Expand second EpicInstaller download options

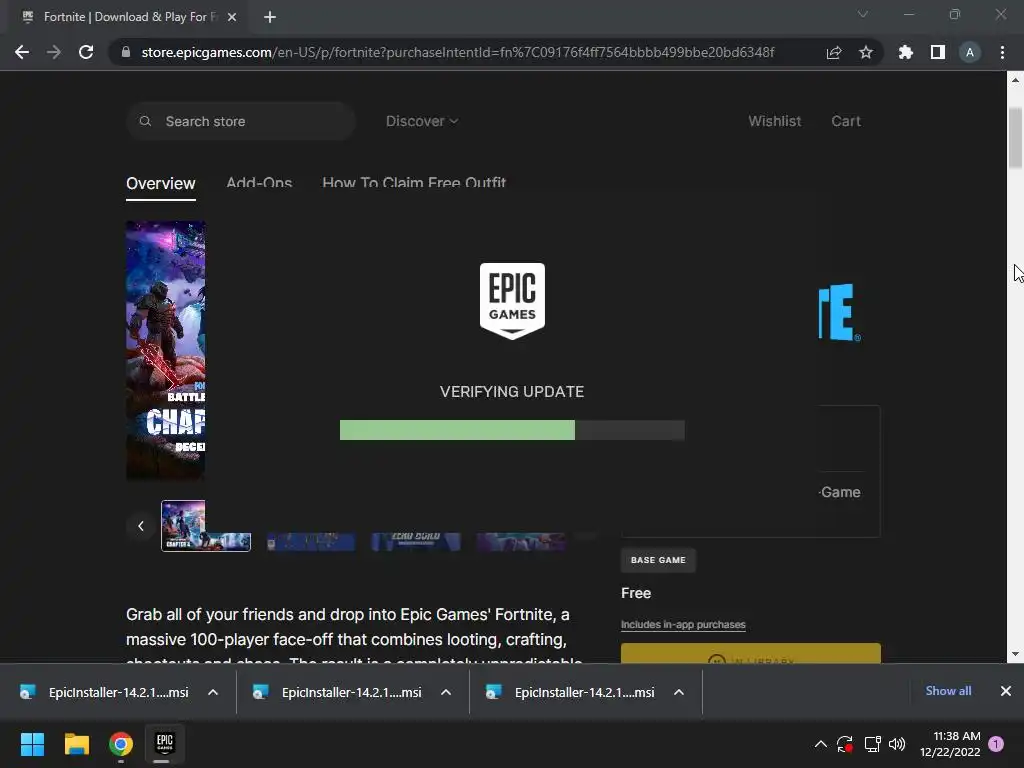(x=446, y=692)
